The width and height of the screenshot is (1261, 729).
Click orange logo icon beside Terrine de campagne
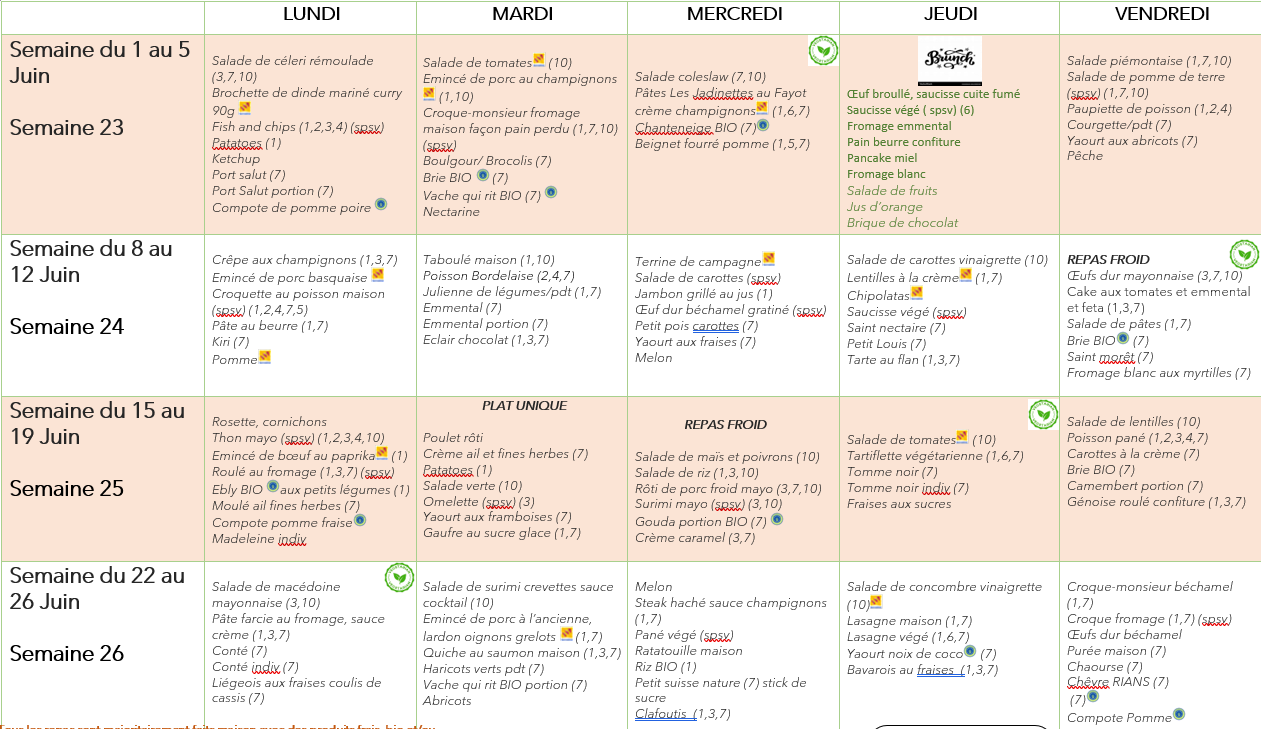(768, 259)
